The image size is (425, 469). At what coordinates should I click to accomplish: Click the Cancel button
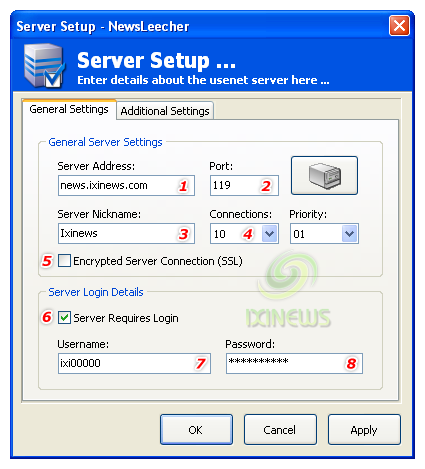(280, 430)
